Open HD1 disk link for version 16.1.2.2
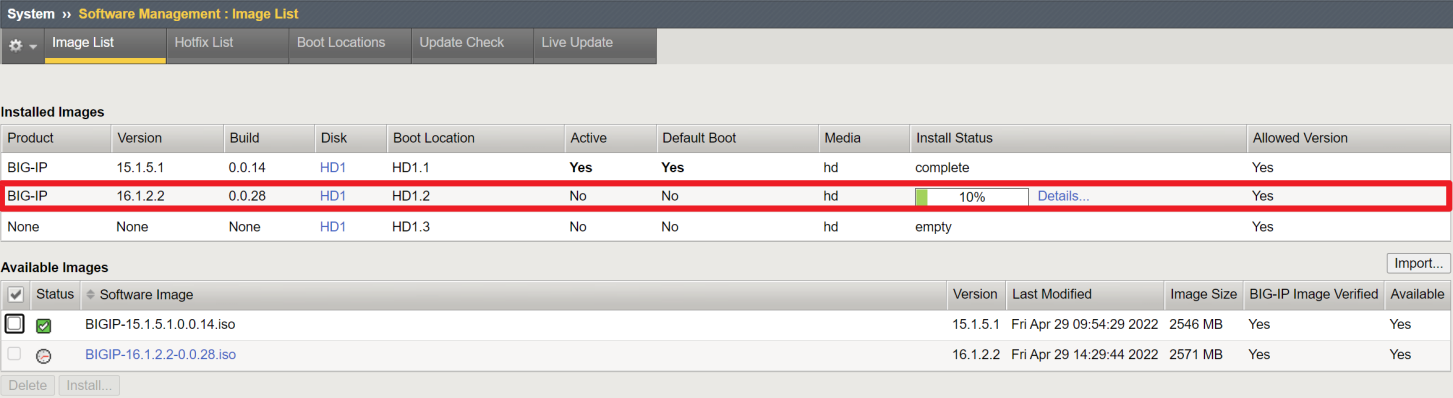The height and width of the screenshot is (398, 1453). point(333,196)
